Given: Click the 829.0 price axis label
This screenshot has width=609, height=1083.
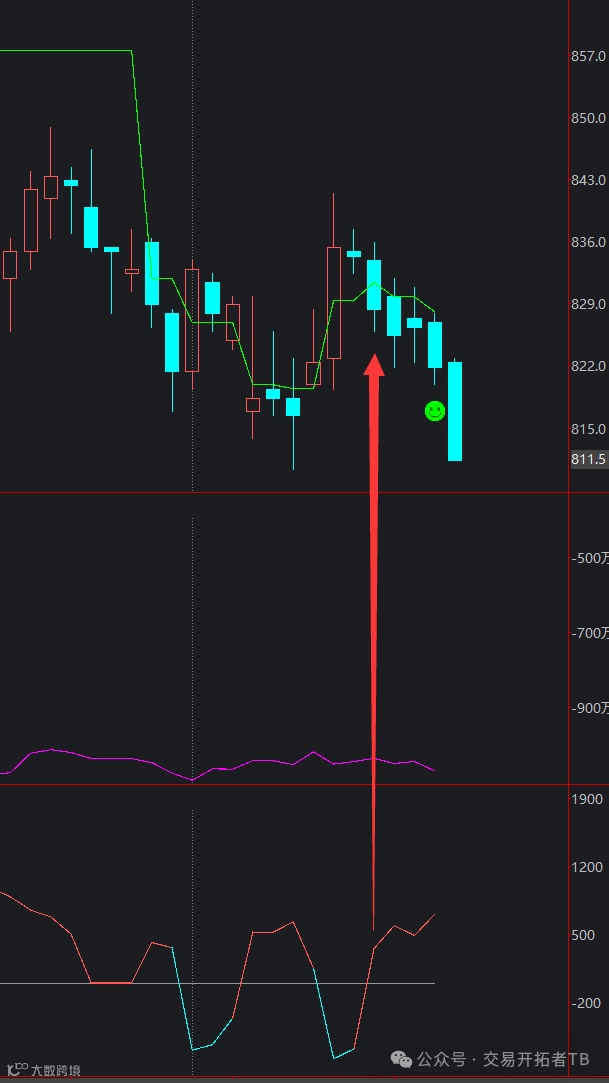Looking at the screenshot, I should pos(589,304).
